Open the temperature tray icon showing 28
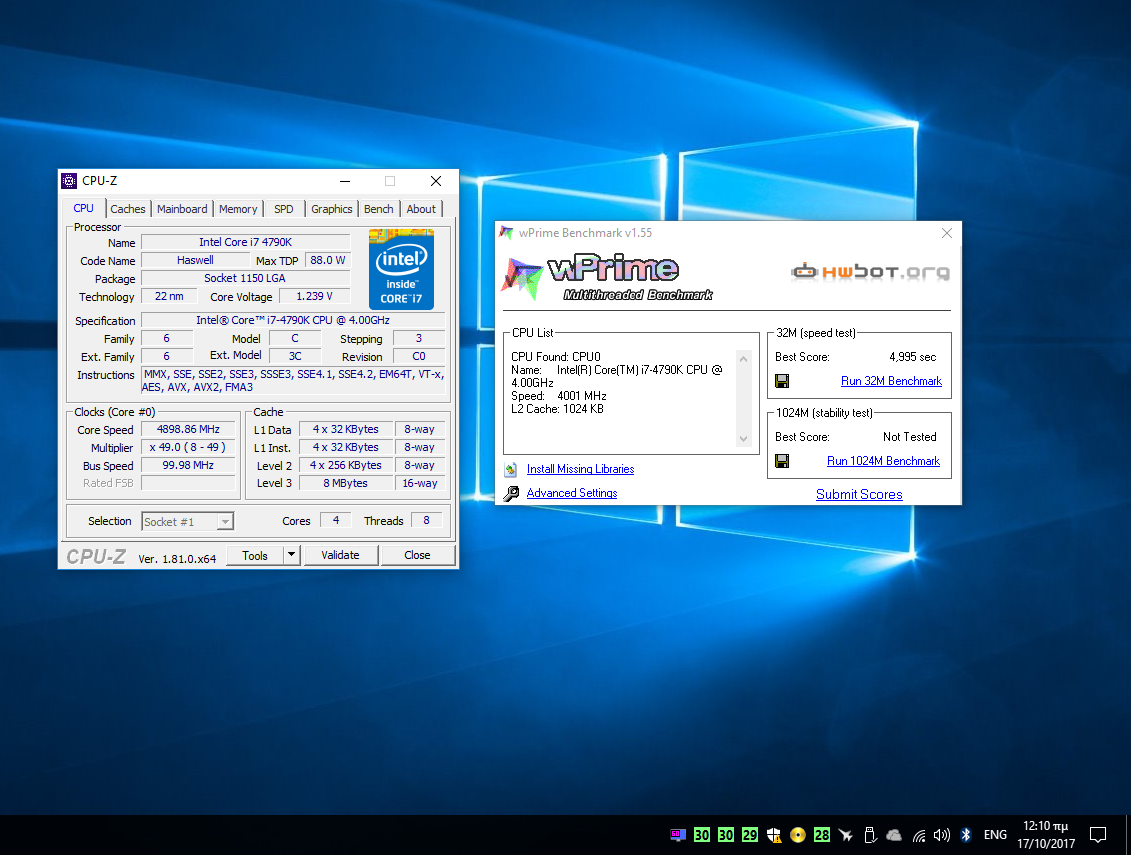The width and height of the screenshot is (1131, 855). (822, 835)
